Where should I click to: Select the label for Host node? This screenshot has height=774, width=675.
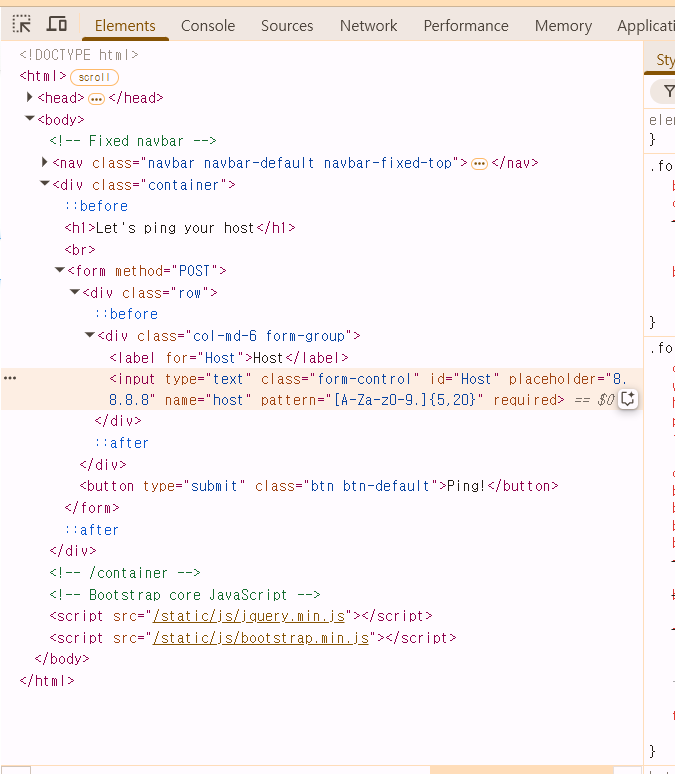click(x=229, y=358)
